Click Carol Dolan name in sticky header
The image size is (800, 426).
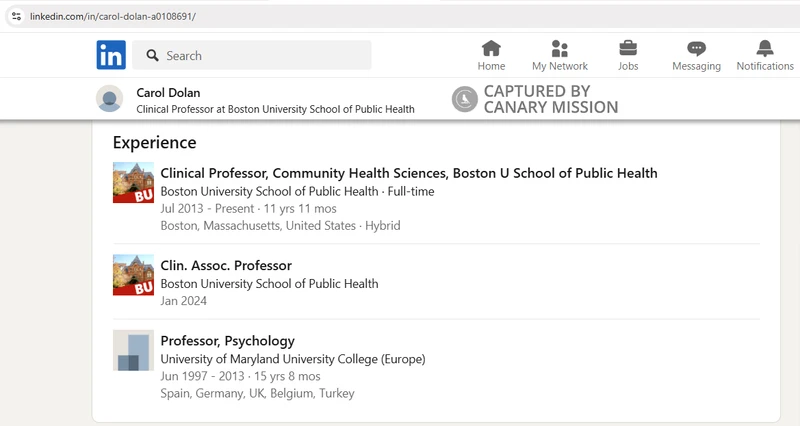click(x=168, y=93)
